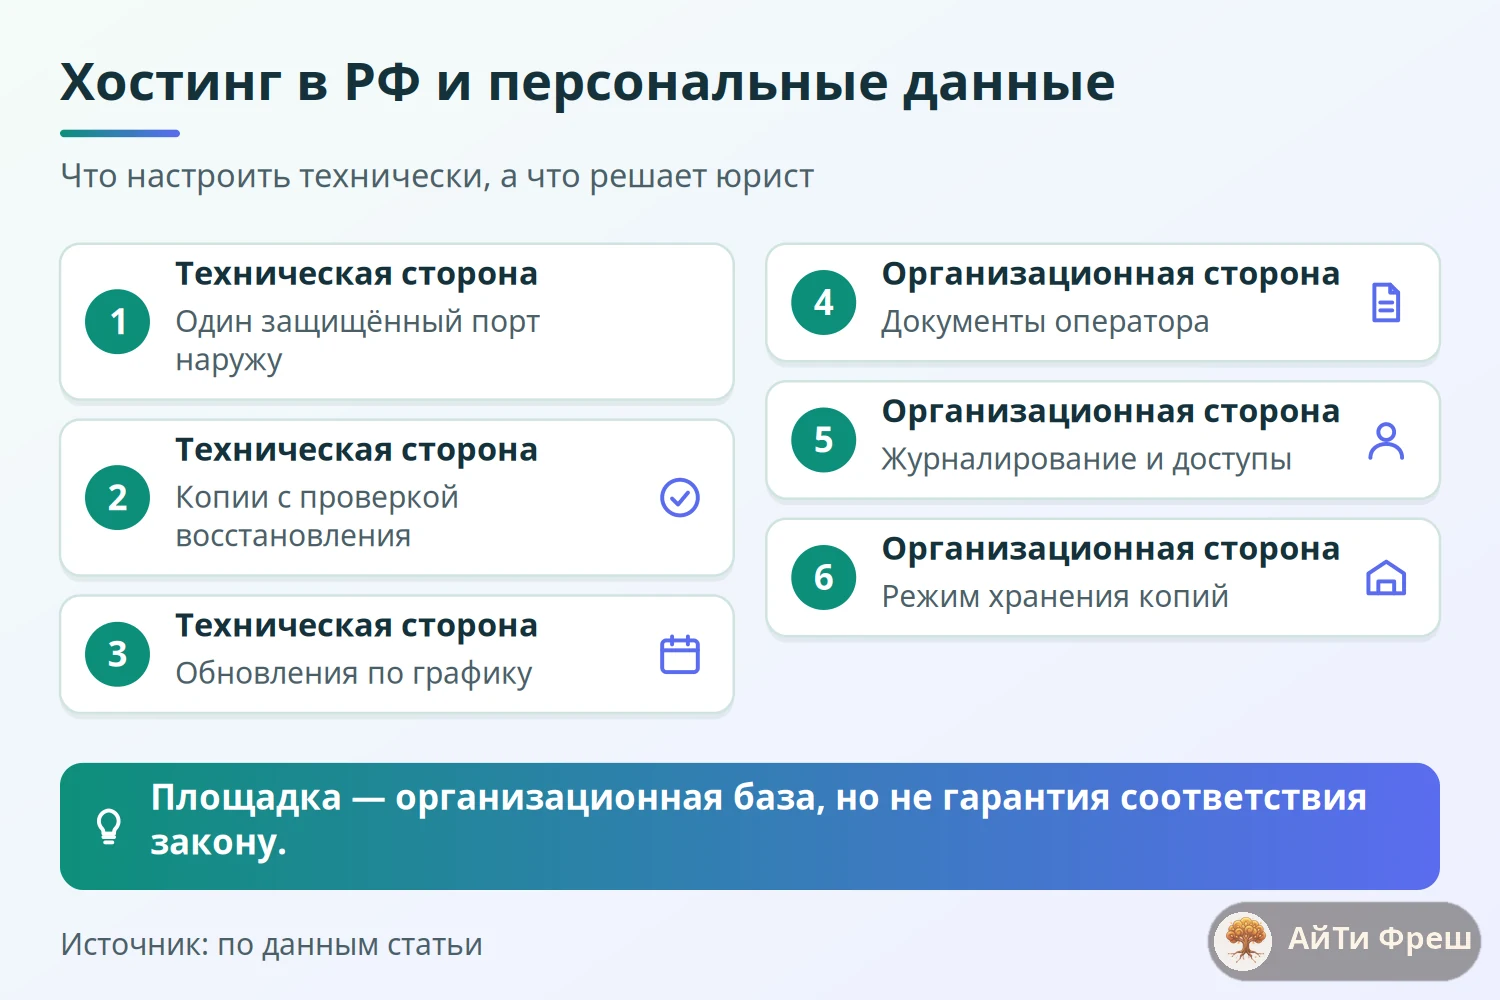The image size is (1500, 1000).
Task: Select text Журналирование и доступы
Action: coord(1087,460)
